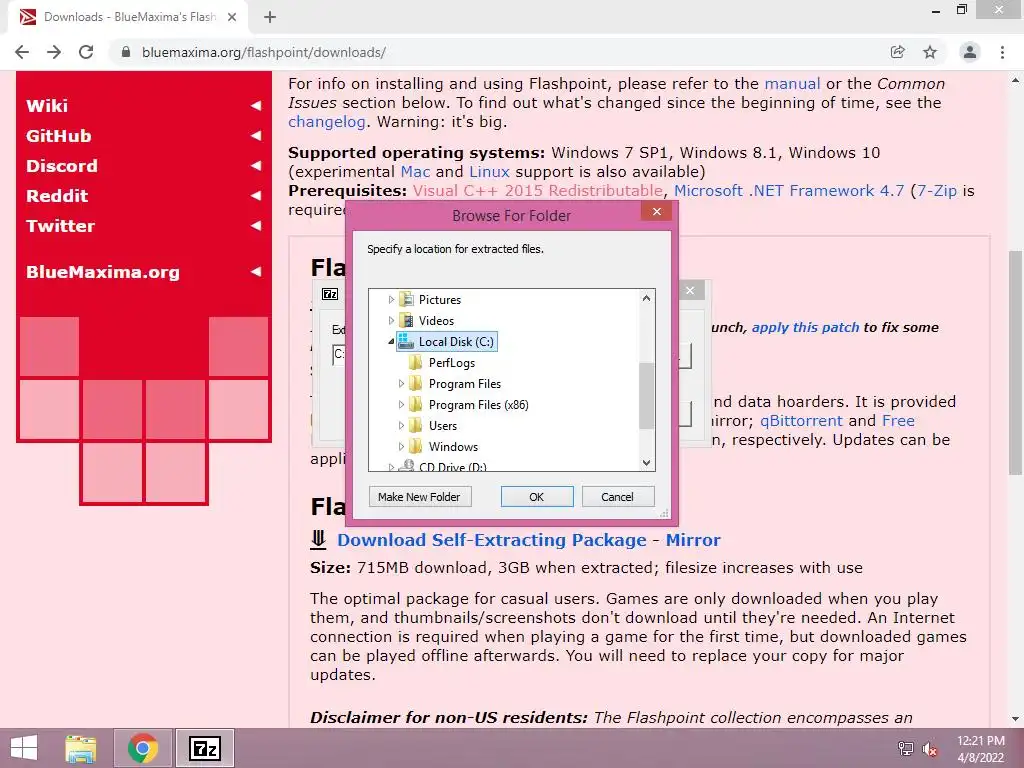Open a new browser tab

[270, 17]
